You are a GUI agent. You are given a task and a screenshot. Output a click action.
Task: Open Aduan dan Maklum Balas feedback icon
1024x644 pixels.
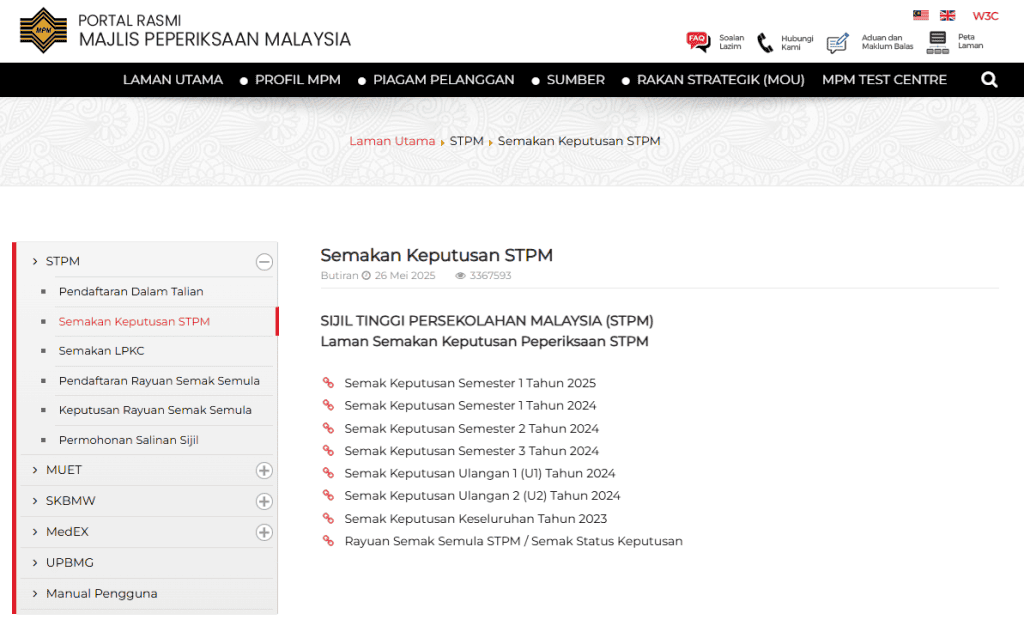pyautogui.click(x=837, y=43)
